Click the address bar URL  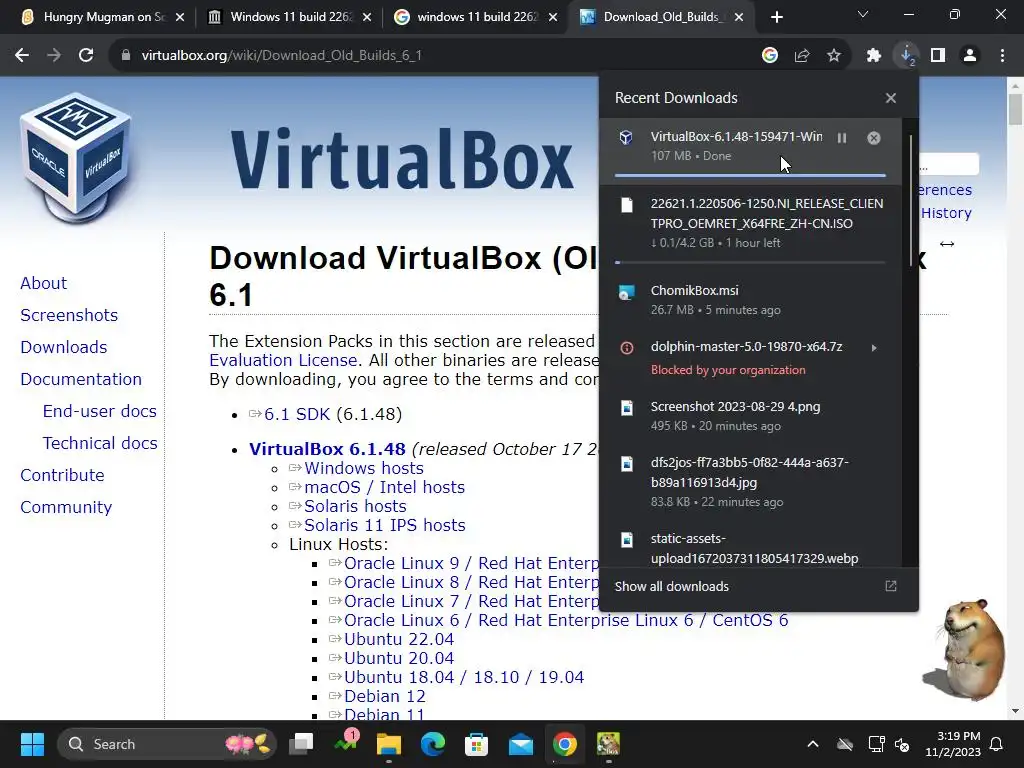(x=281, y=56)
